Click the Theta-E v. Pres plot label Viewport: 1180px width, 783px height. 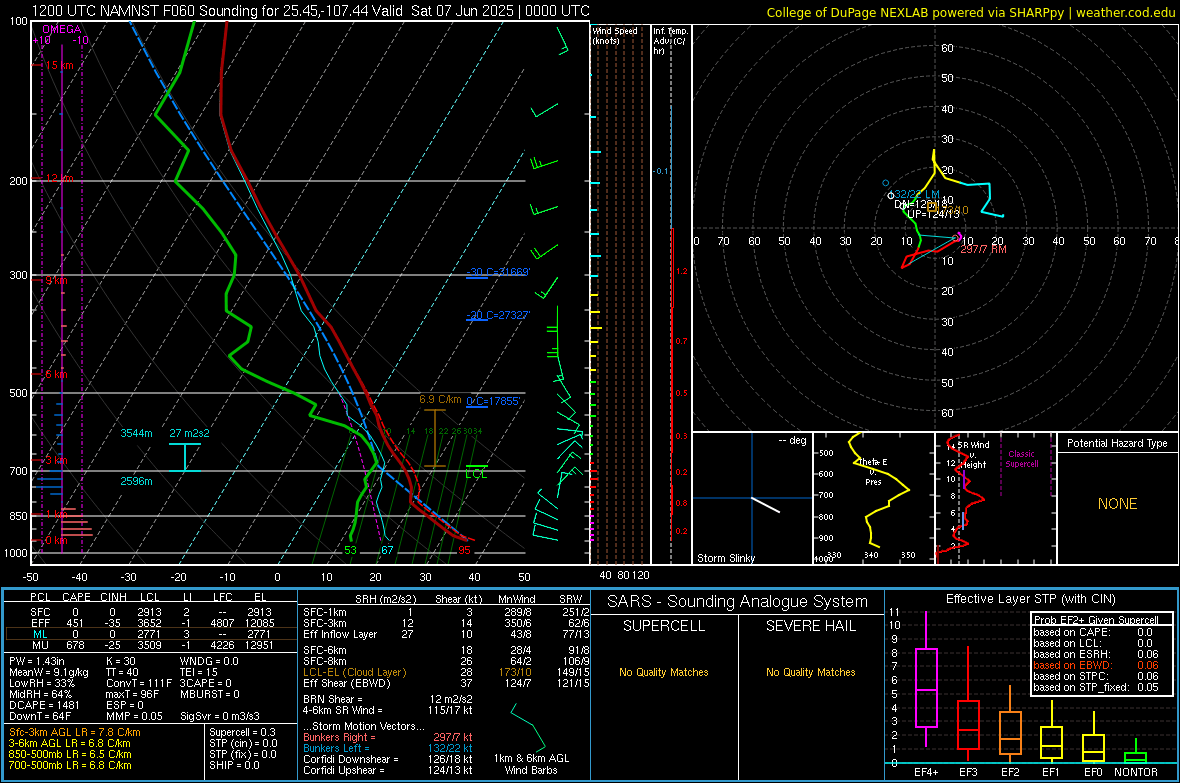pyautogui.click(x=874, y=472)
